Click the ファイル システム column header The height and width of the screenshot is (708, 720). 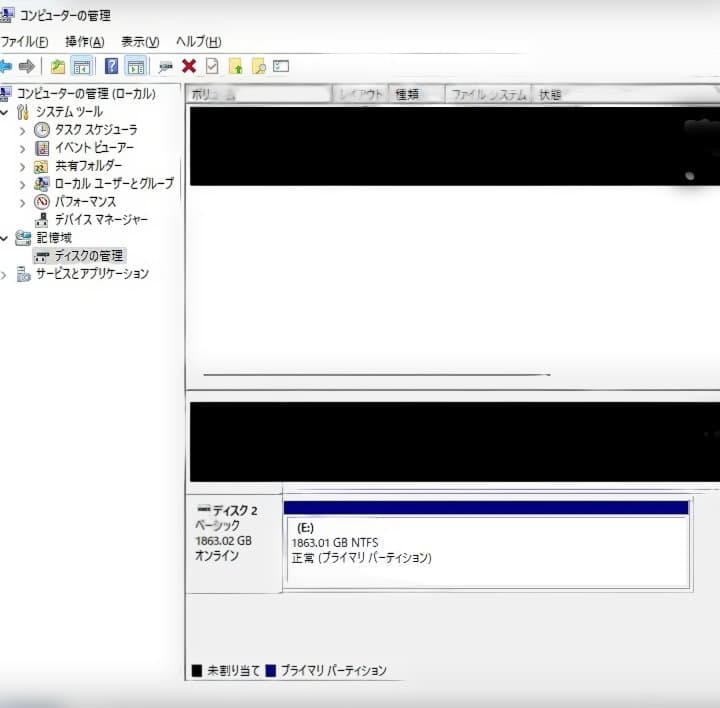pyautogui.click(x=488, y=95)
